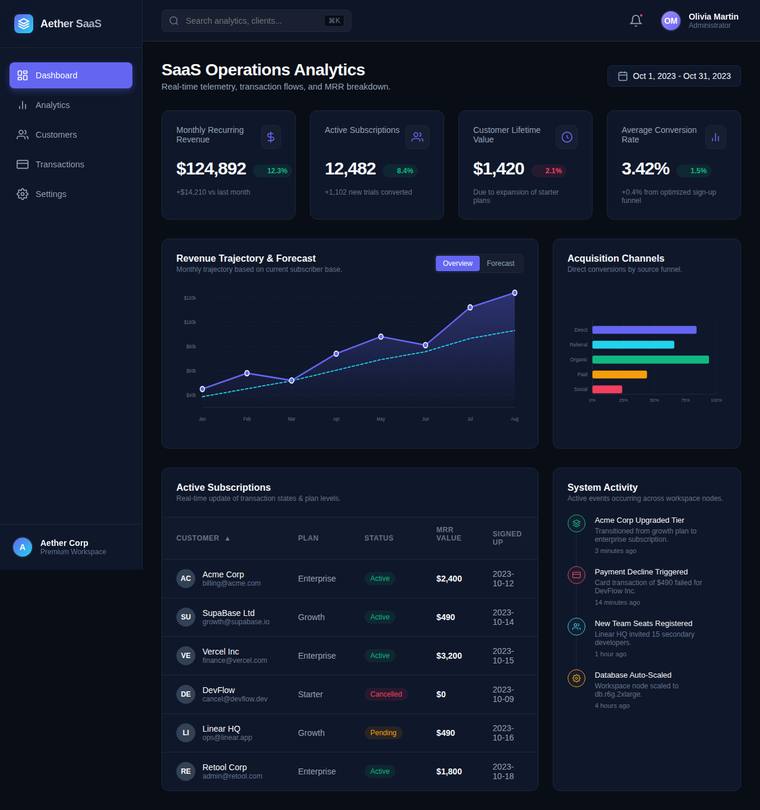The image size is (760, 810).
Task: Sort table by Status column header
Action: [x=379, y=538]
